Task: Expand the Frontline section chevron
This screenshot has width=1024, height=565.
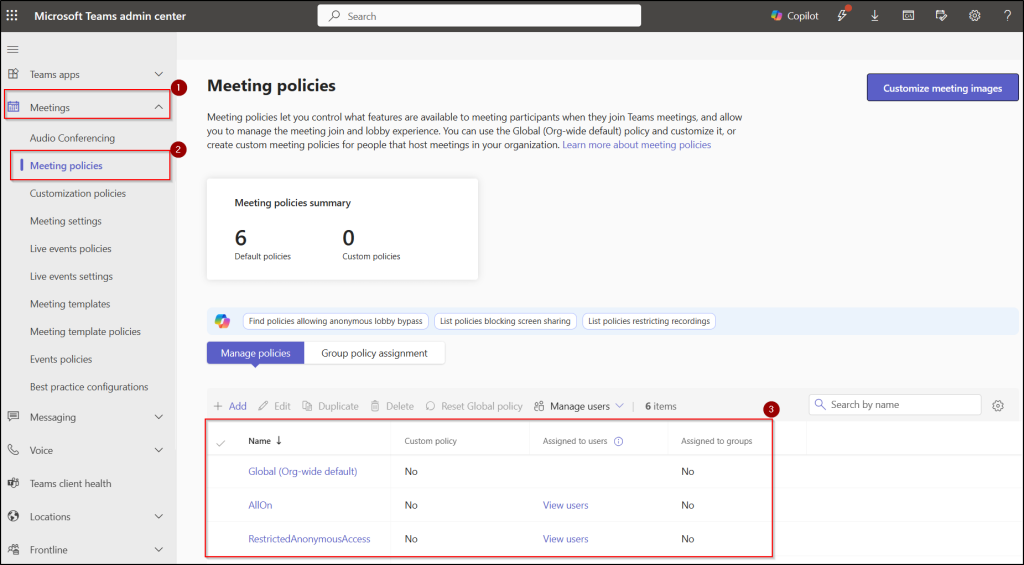Action: [159, 549]
